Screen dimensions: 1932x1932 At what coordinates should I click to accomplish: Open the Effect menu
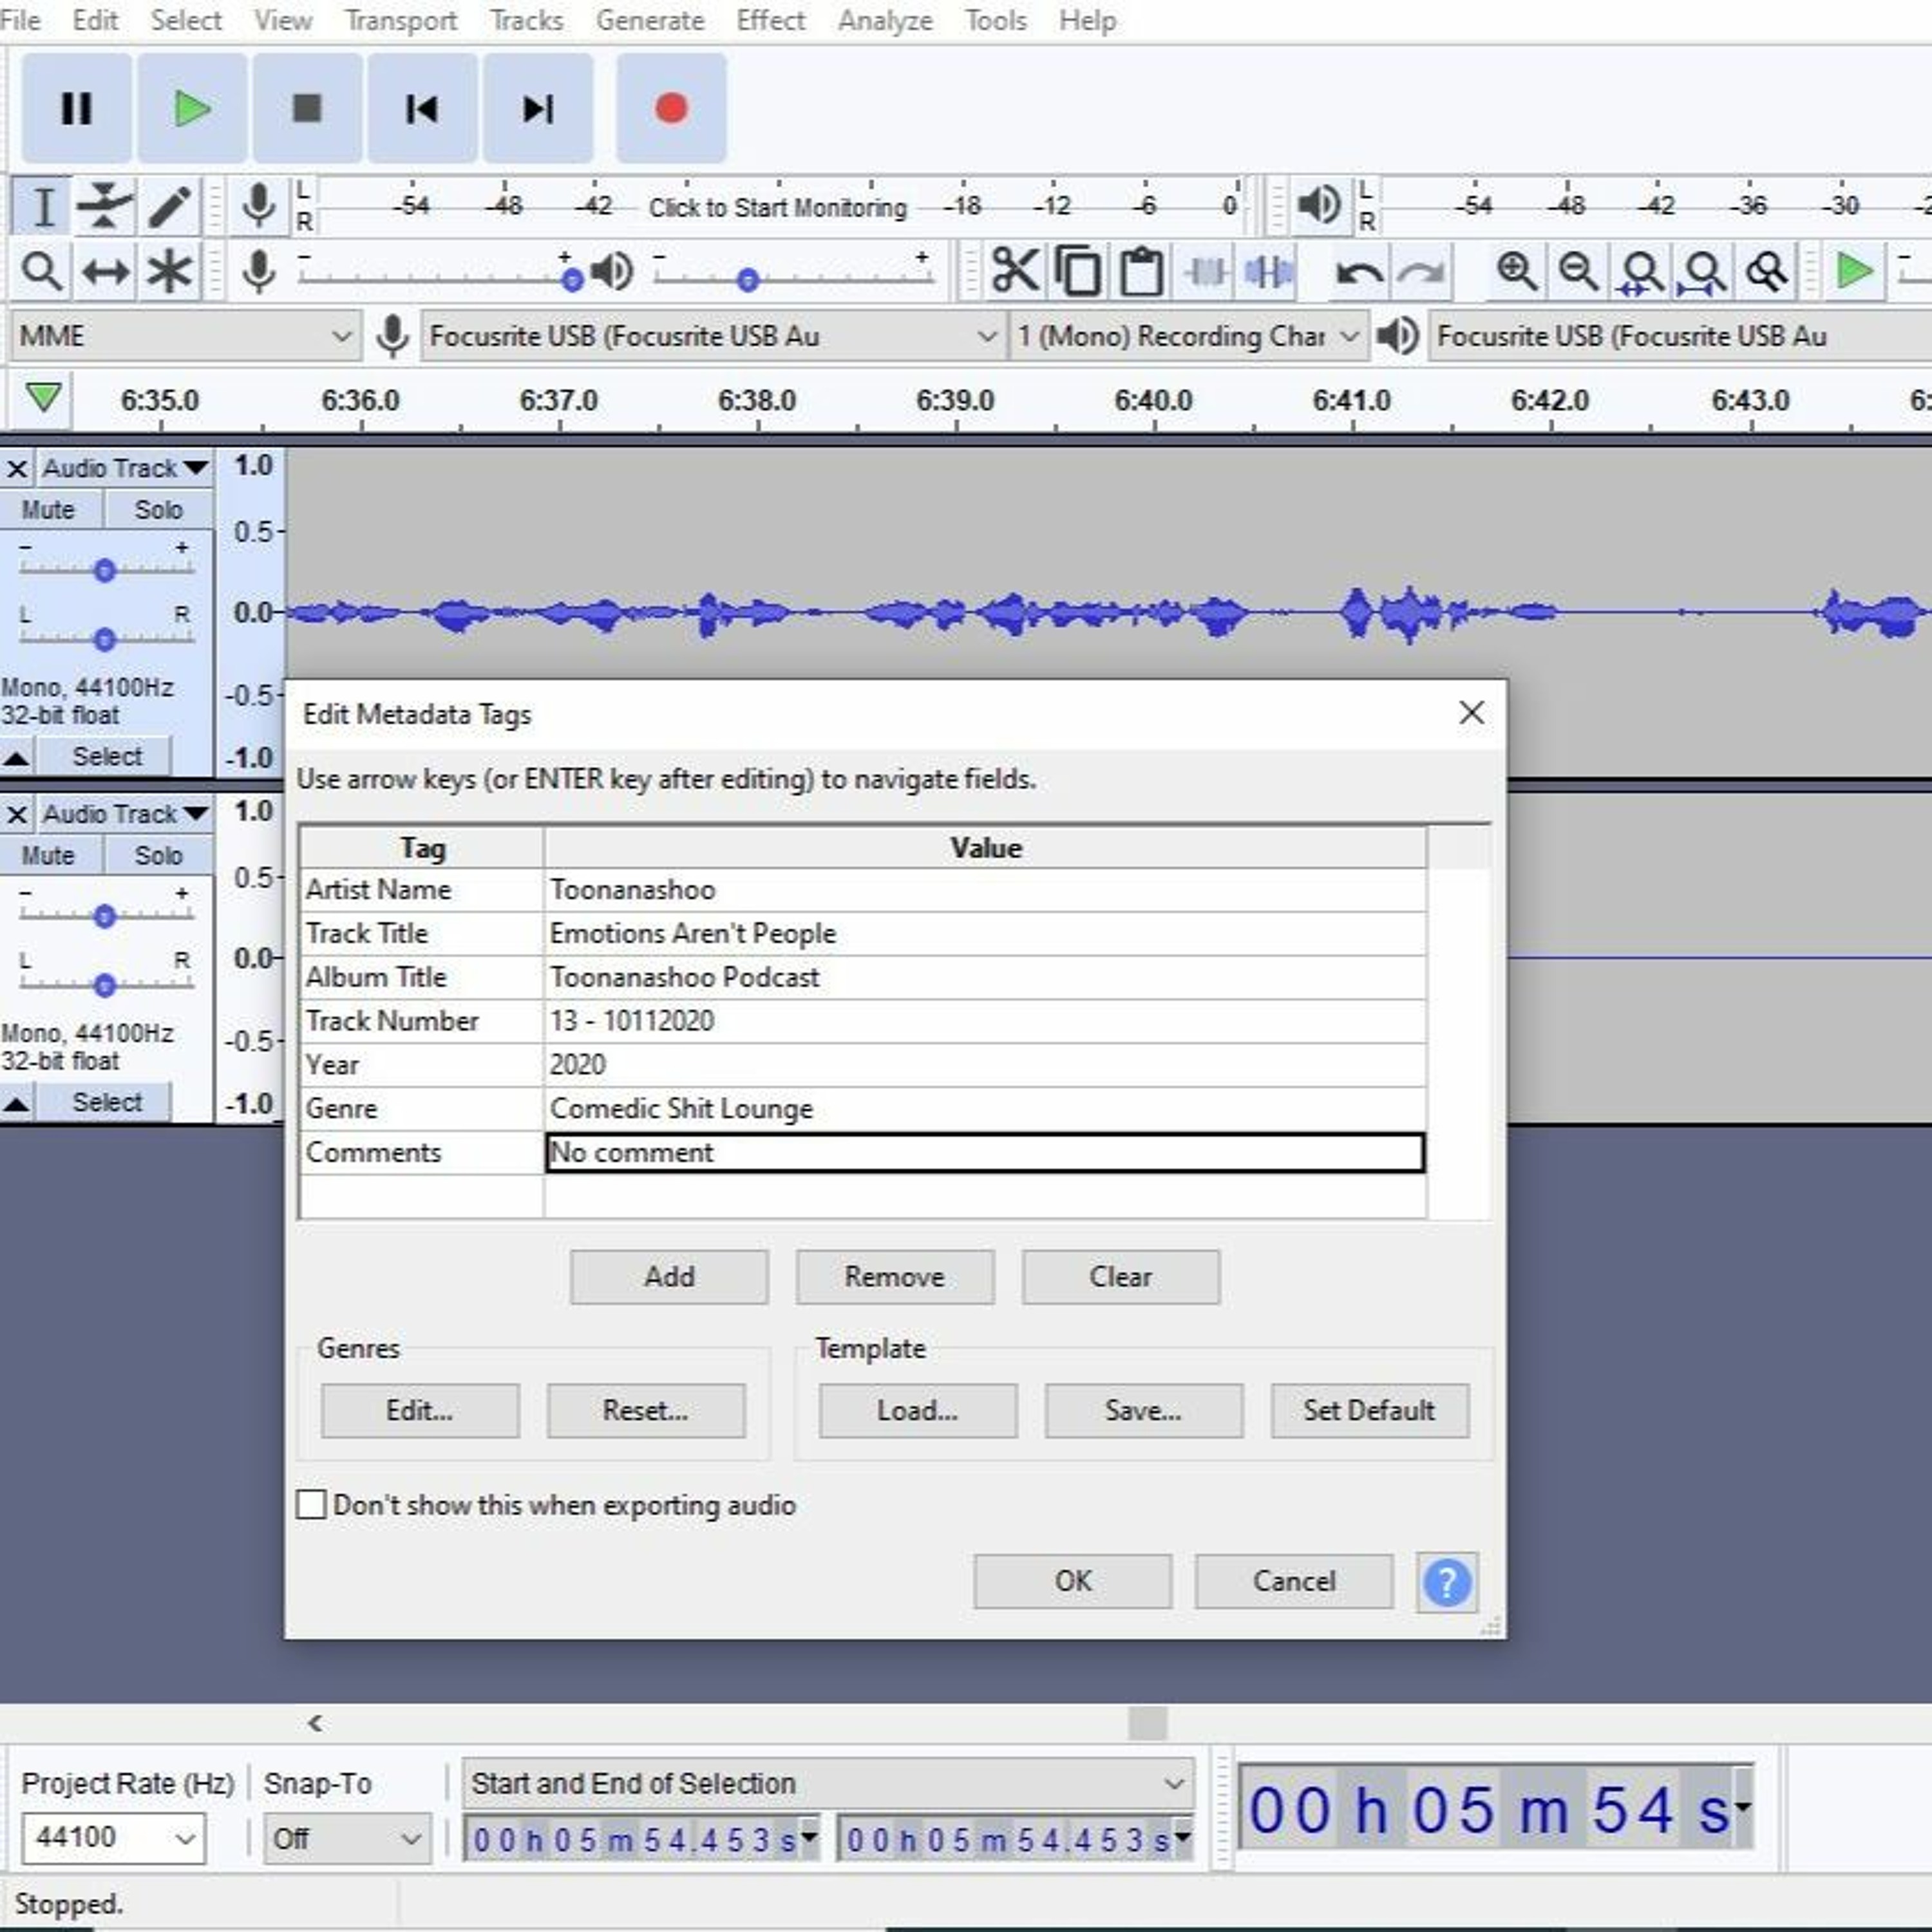pyautogui.click(x=770, y=20)
